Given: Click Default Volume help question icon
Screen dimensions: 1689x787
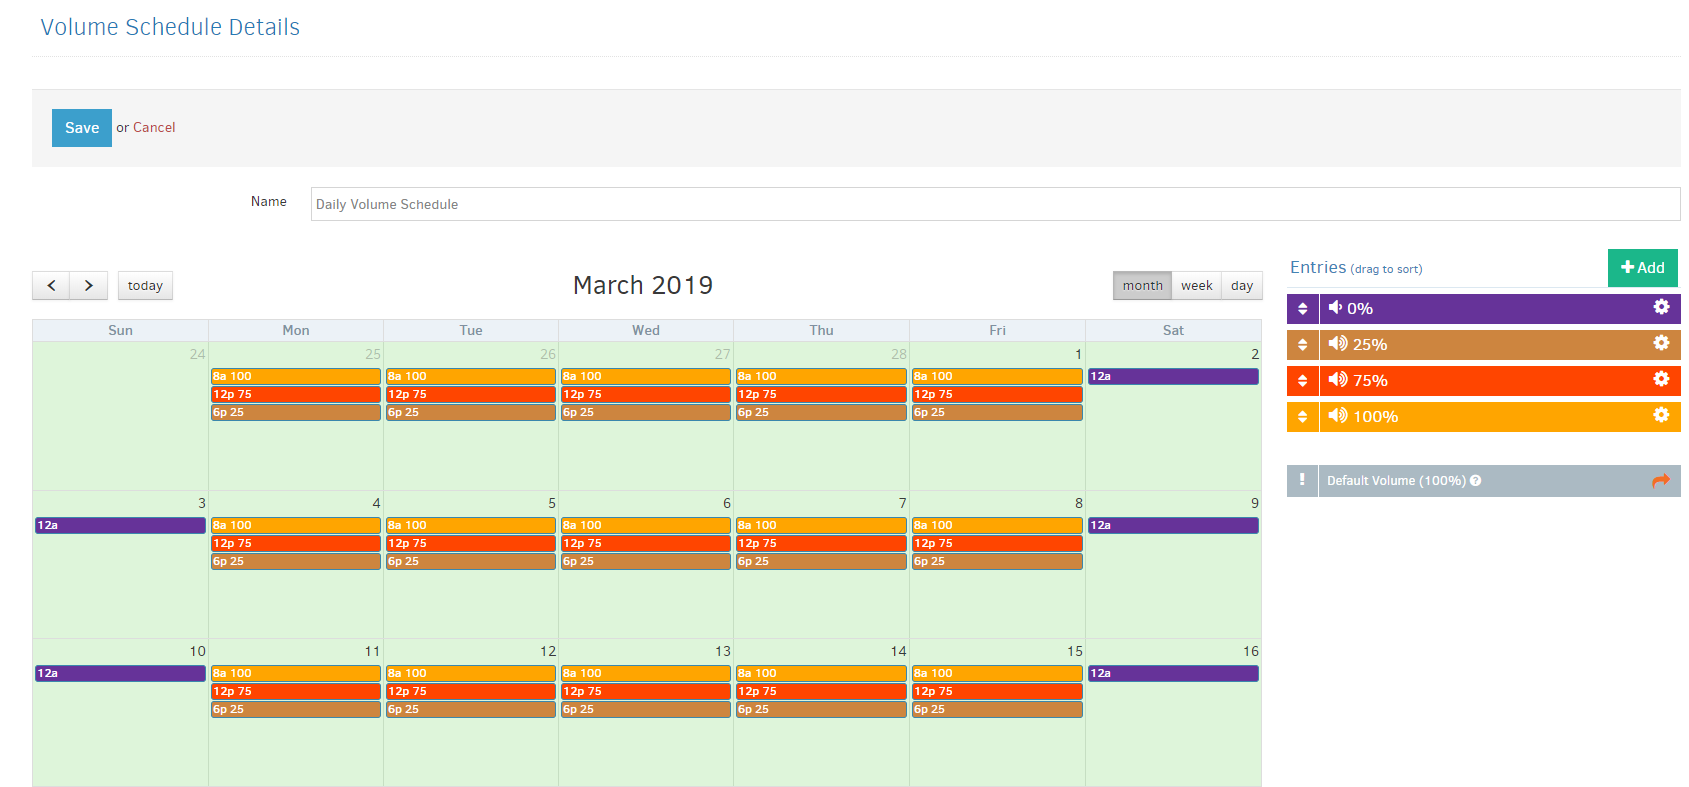Looking at the screenshot, I should [x=1476, y=481].
